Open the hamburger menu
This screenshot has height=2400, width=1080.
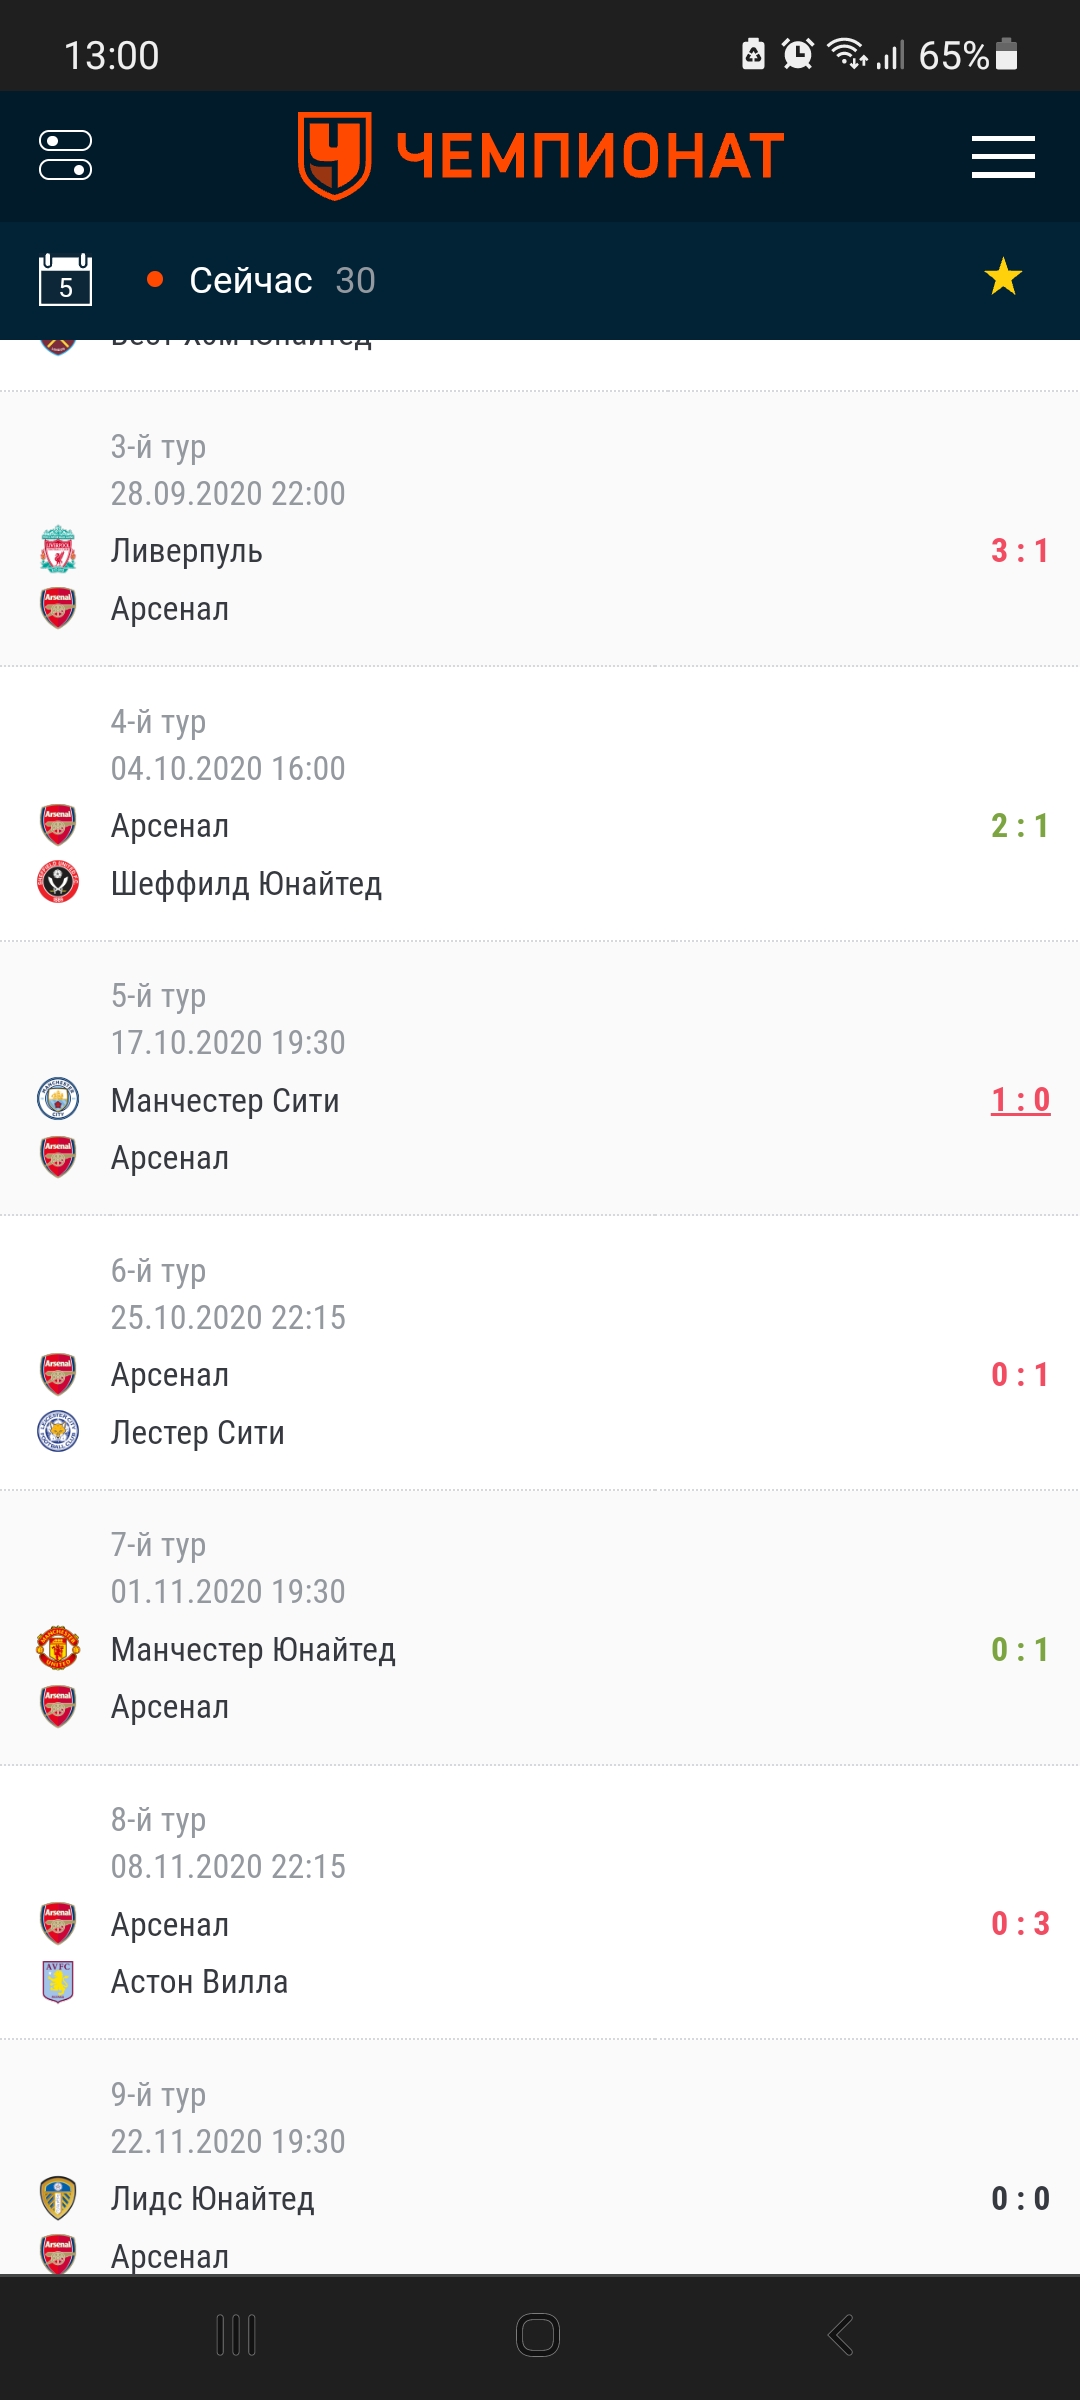pos(1003,157)
